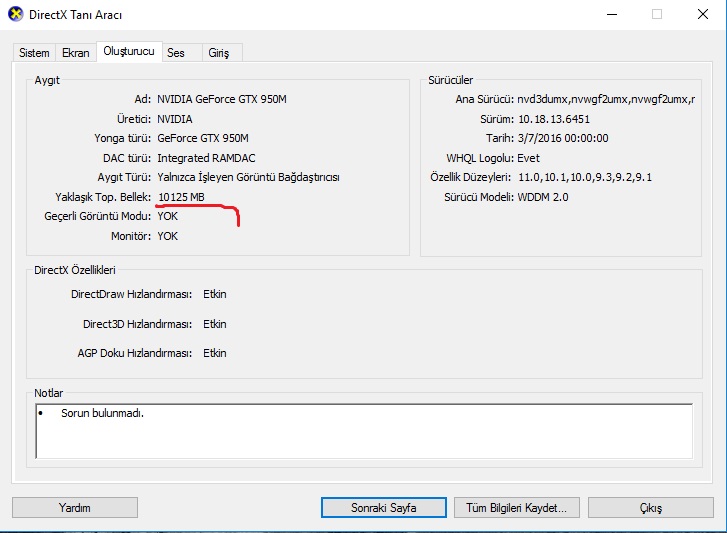Click the Ana Sürücü value 'nvd3dumx,nvwgf2umx'

pyautogui.click(x=606, y=99)
